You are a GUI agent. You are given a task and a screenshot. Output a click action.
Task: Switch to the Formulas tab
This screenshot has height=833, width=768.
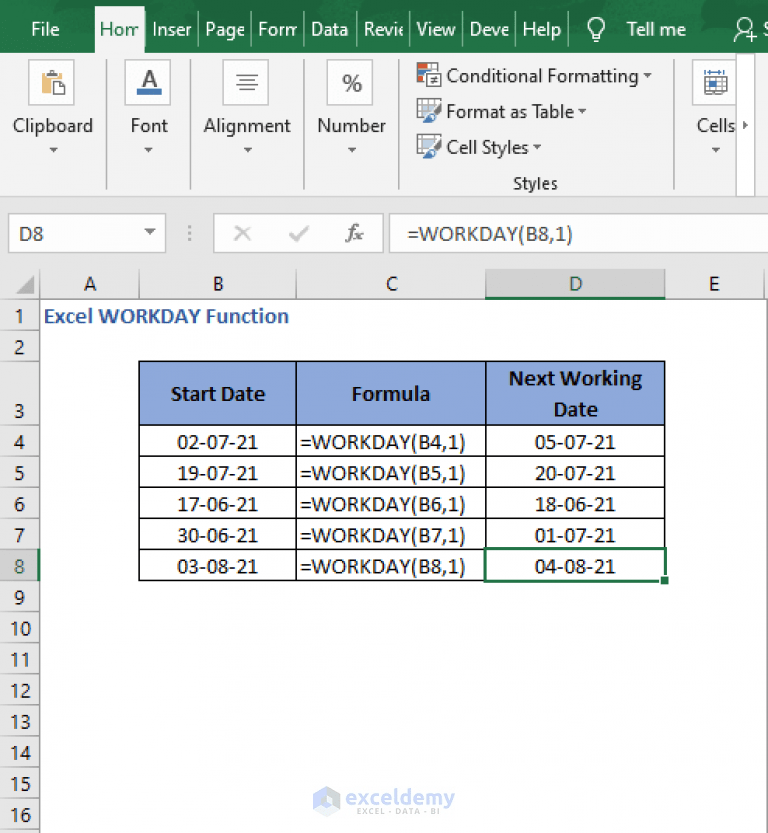[277, 29]
